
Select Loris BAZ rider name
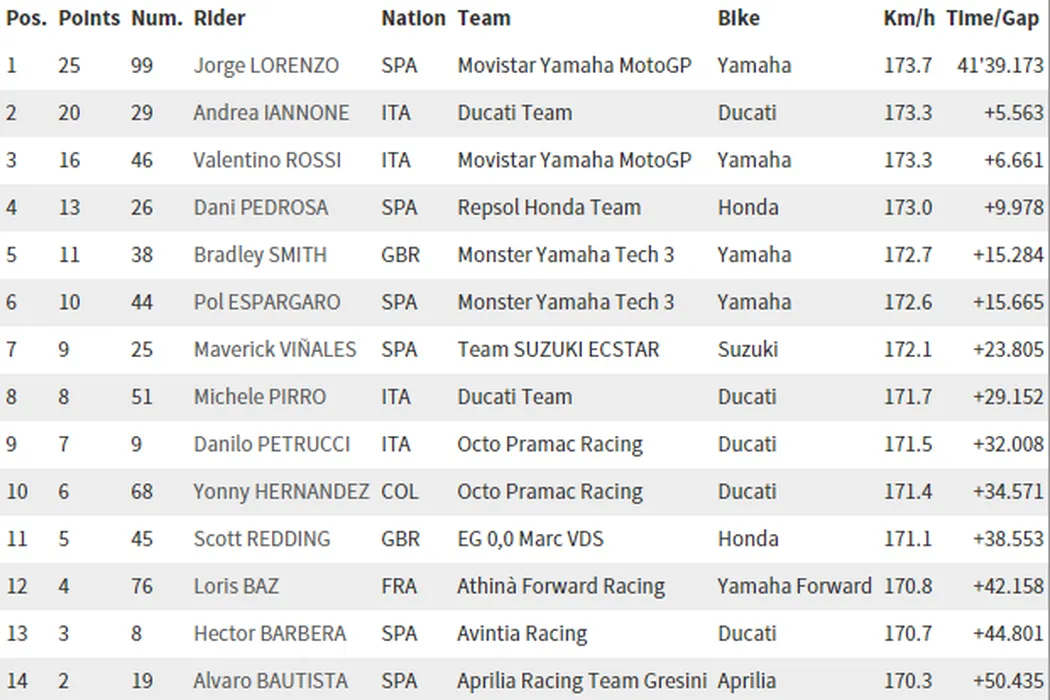(x=236, y=586)
